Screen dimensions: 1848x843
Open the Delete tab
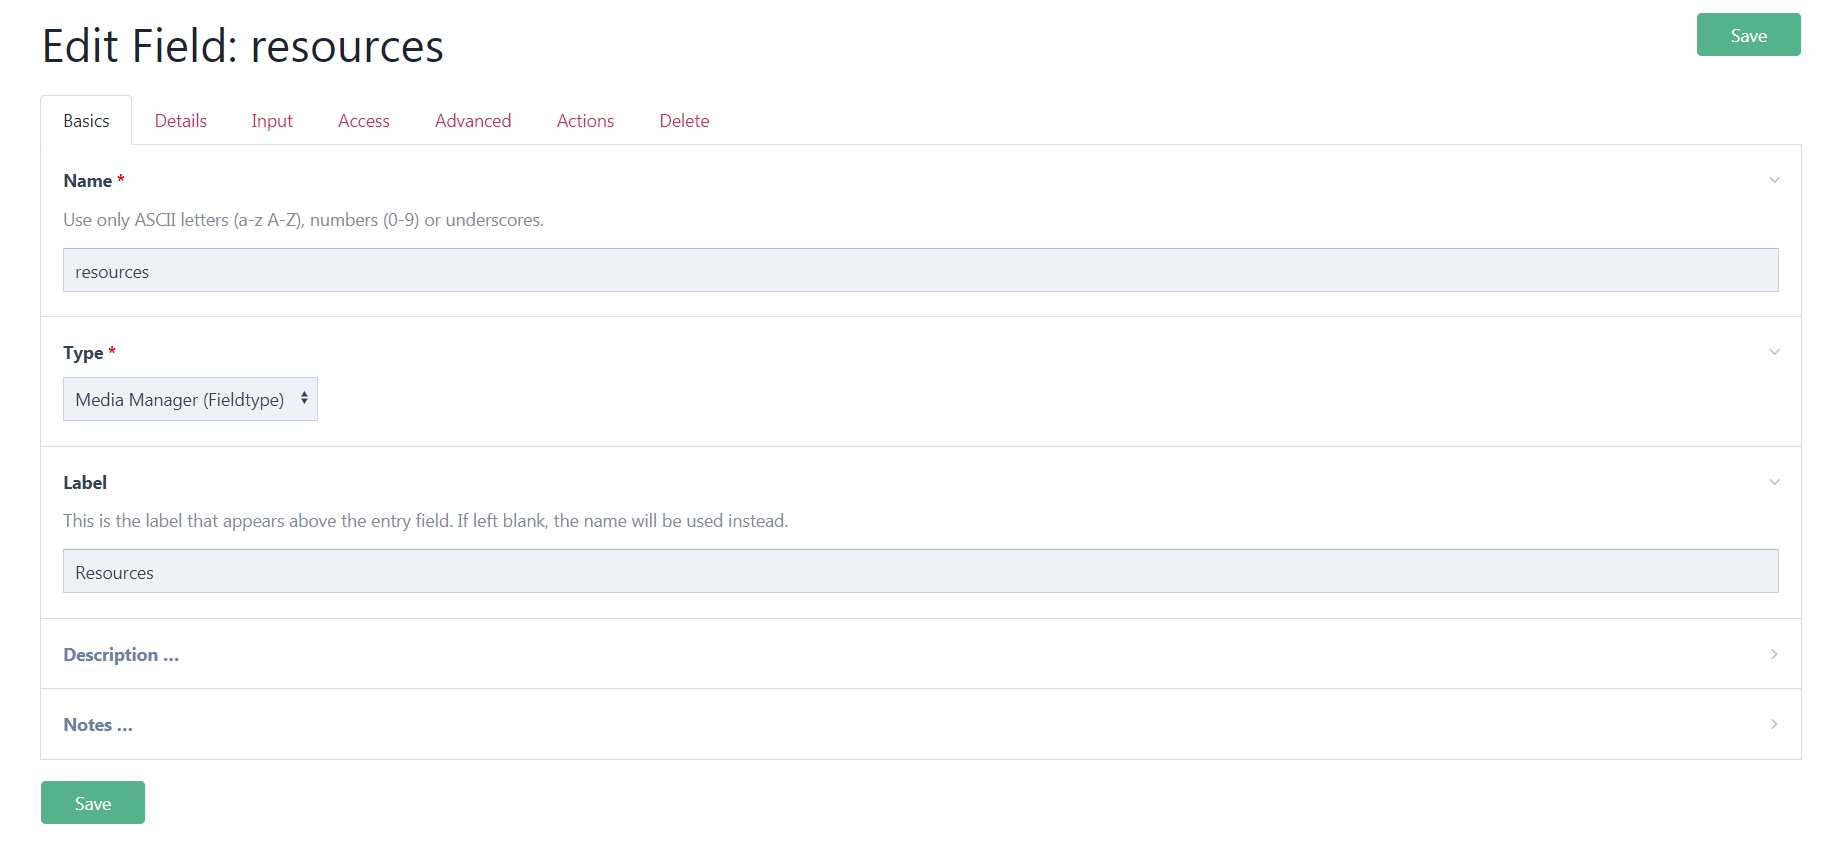(x=684, y=121)
